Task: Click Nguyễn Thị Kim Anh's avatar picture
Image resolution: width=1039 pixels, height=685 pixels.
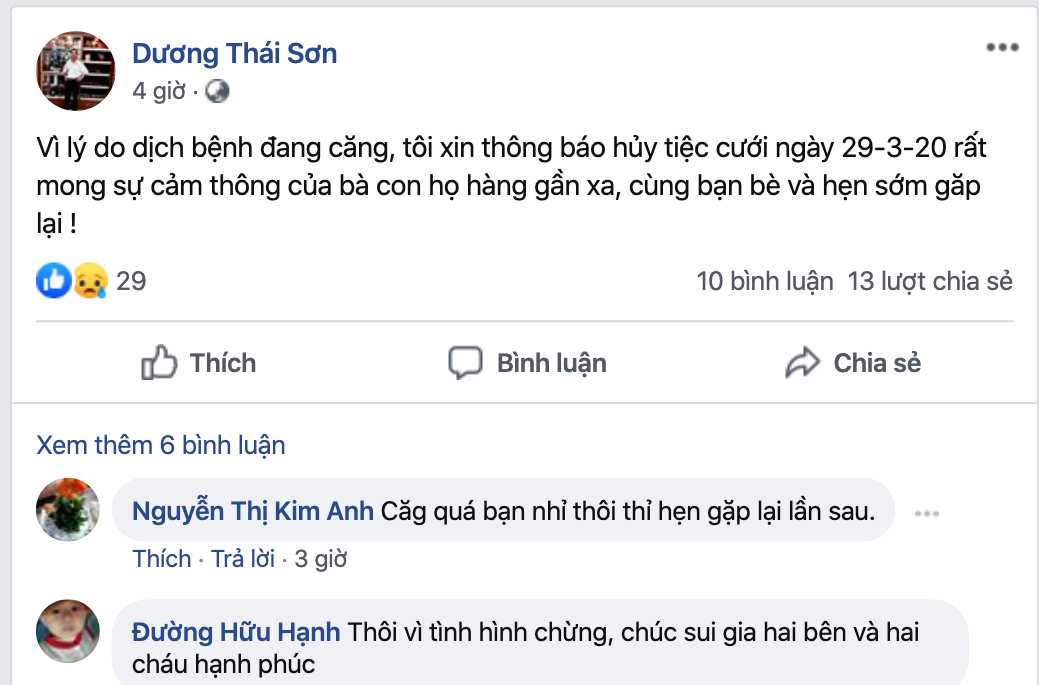Action: point(68,509)
